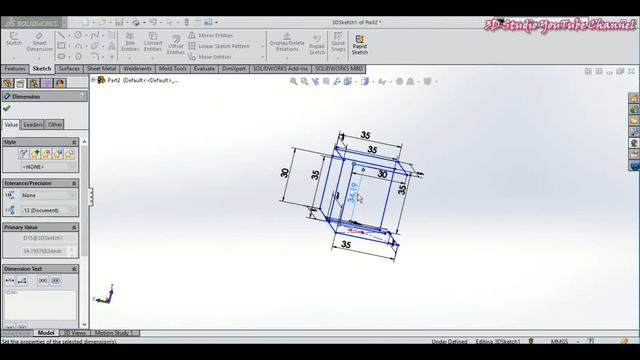Click the Dimension Text box
Image resolution: width=640 pixels, height=360 pixels.
click(40, 304)
